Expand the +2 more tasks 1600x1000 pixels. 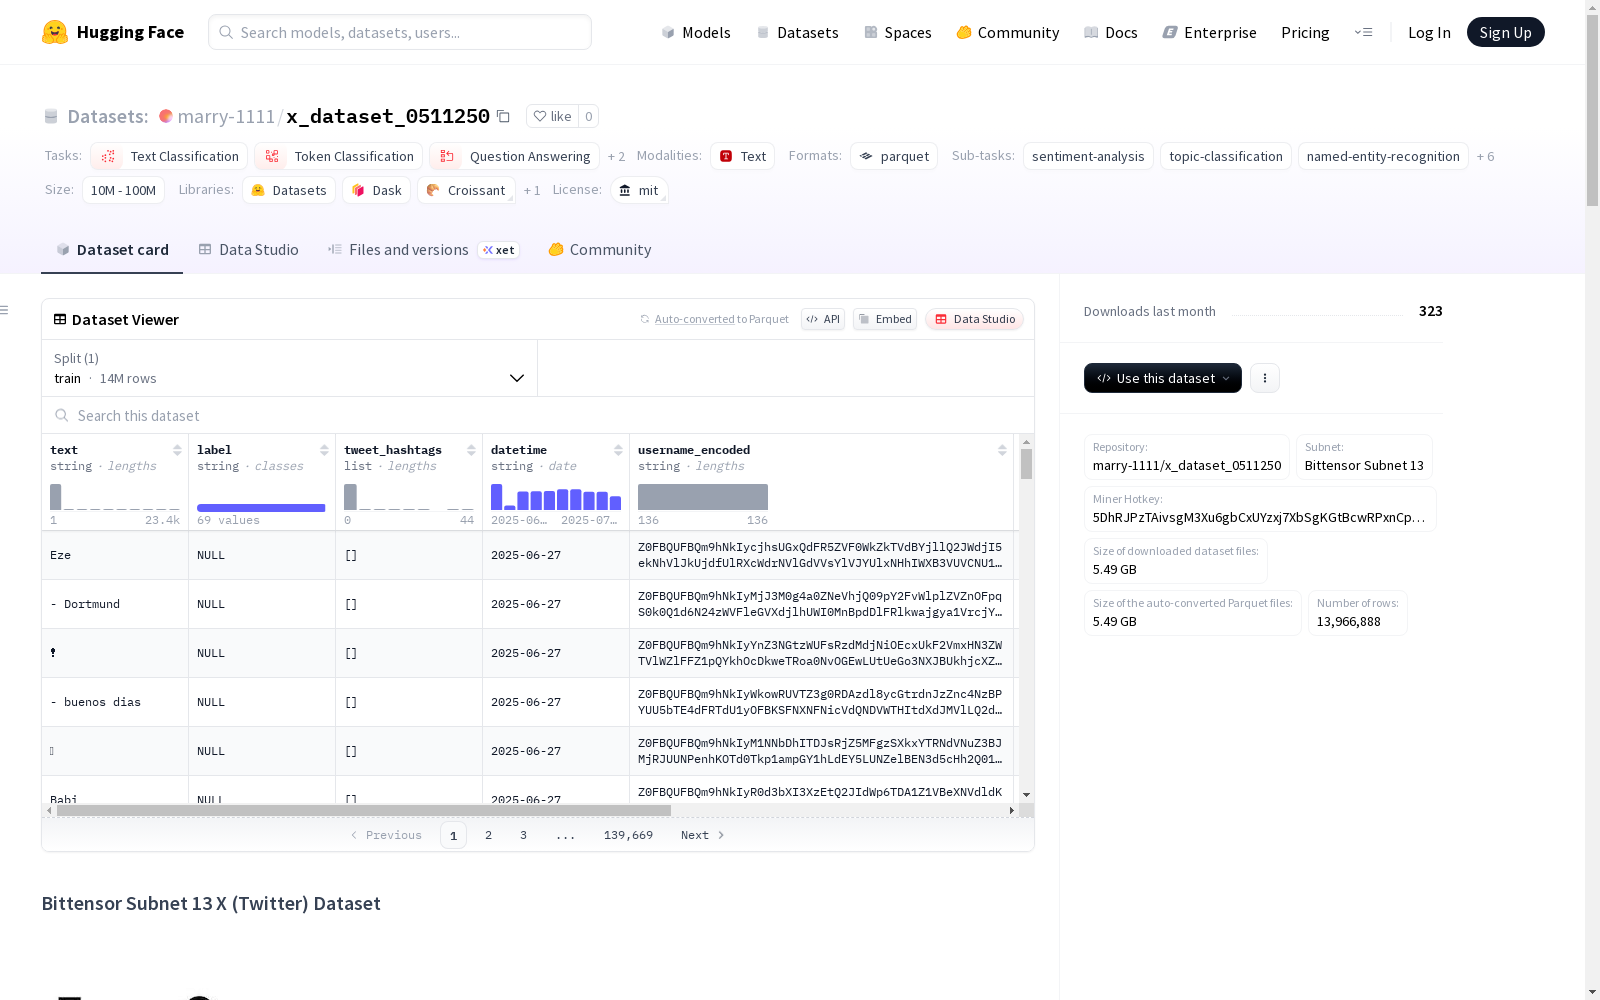point(616,156)
